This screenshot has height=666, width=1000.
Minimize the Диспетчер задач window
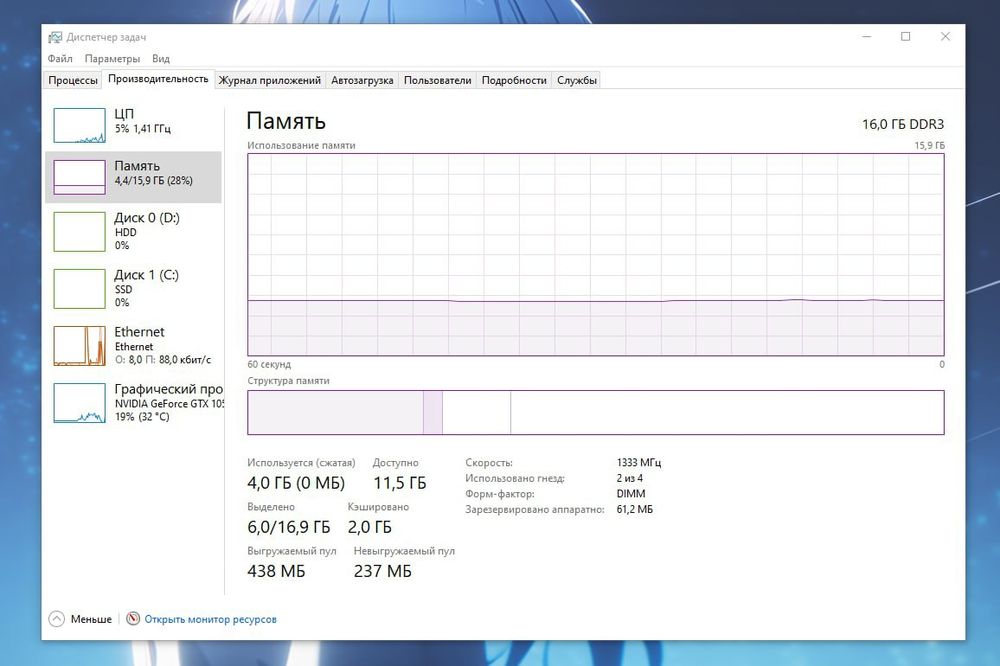[x=867, y=37]
